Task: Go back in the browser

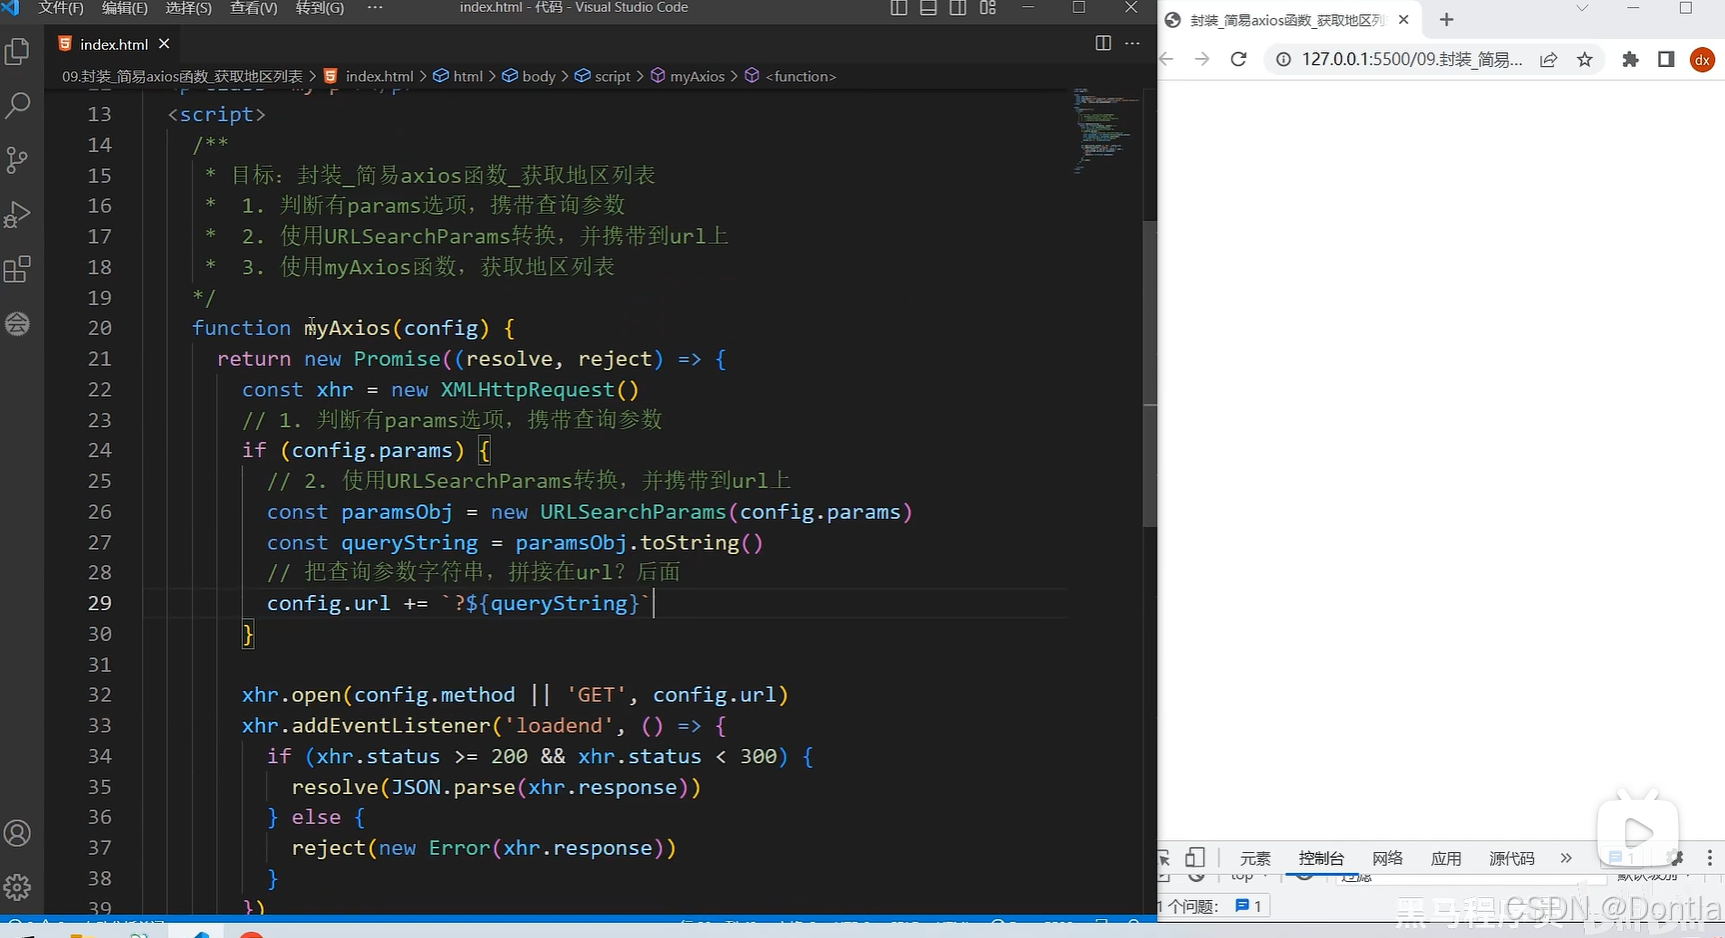Action: 1166,59
